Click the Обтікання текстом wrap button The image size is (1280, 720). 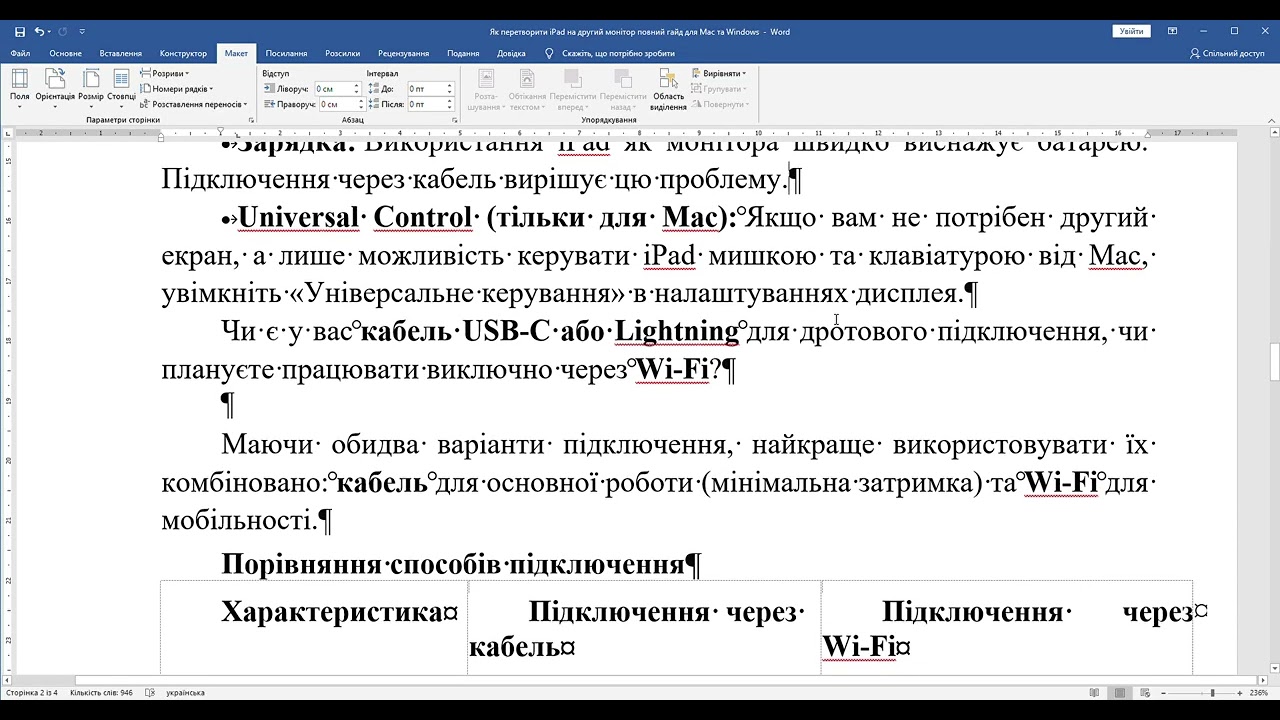527,89
